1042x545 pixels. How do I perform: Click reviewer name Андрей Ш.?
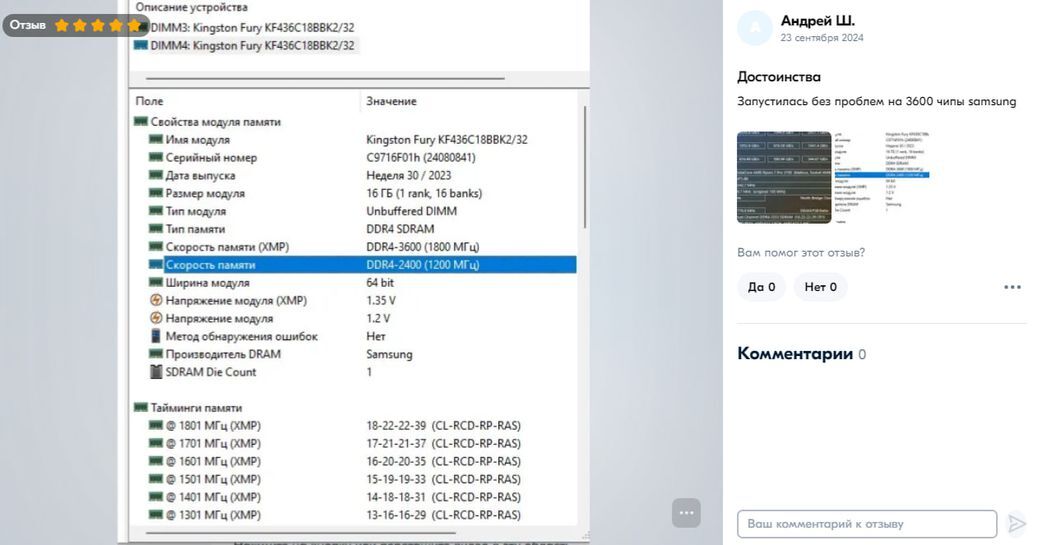coord(817,21)
